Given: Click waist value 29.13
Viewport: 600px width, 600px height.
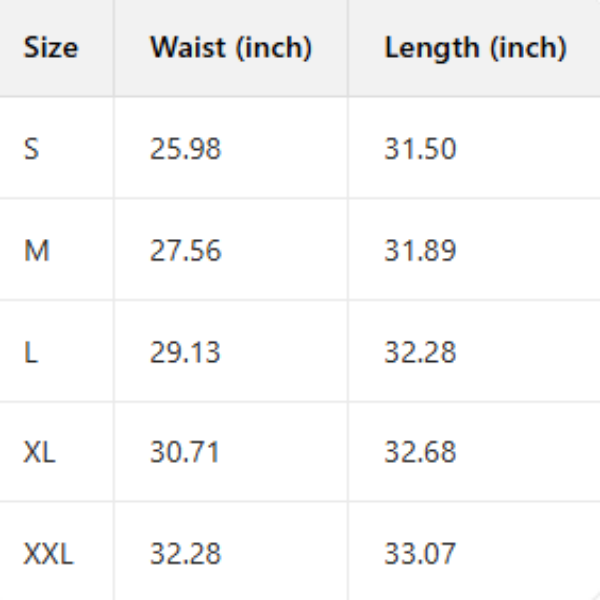Looking at the screenshot, I should click(186, 352).
